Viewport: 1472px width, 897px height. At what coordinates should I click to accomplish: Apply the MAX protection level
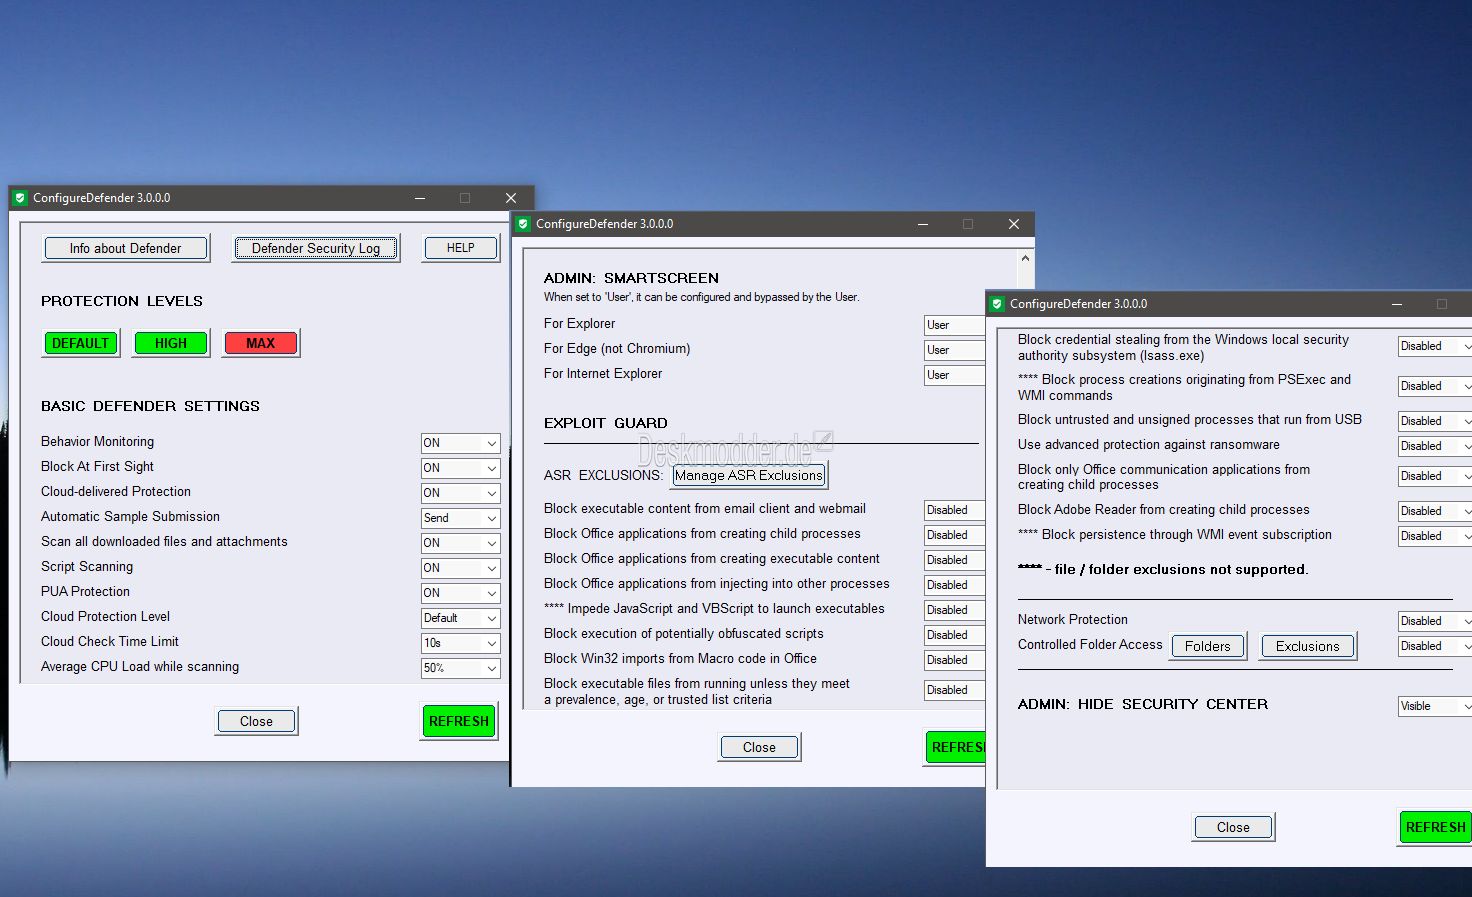(x=260, y=343)
